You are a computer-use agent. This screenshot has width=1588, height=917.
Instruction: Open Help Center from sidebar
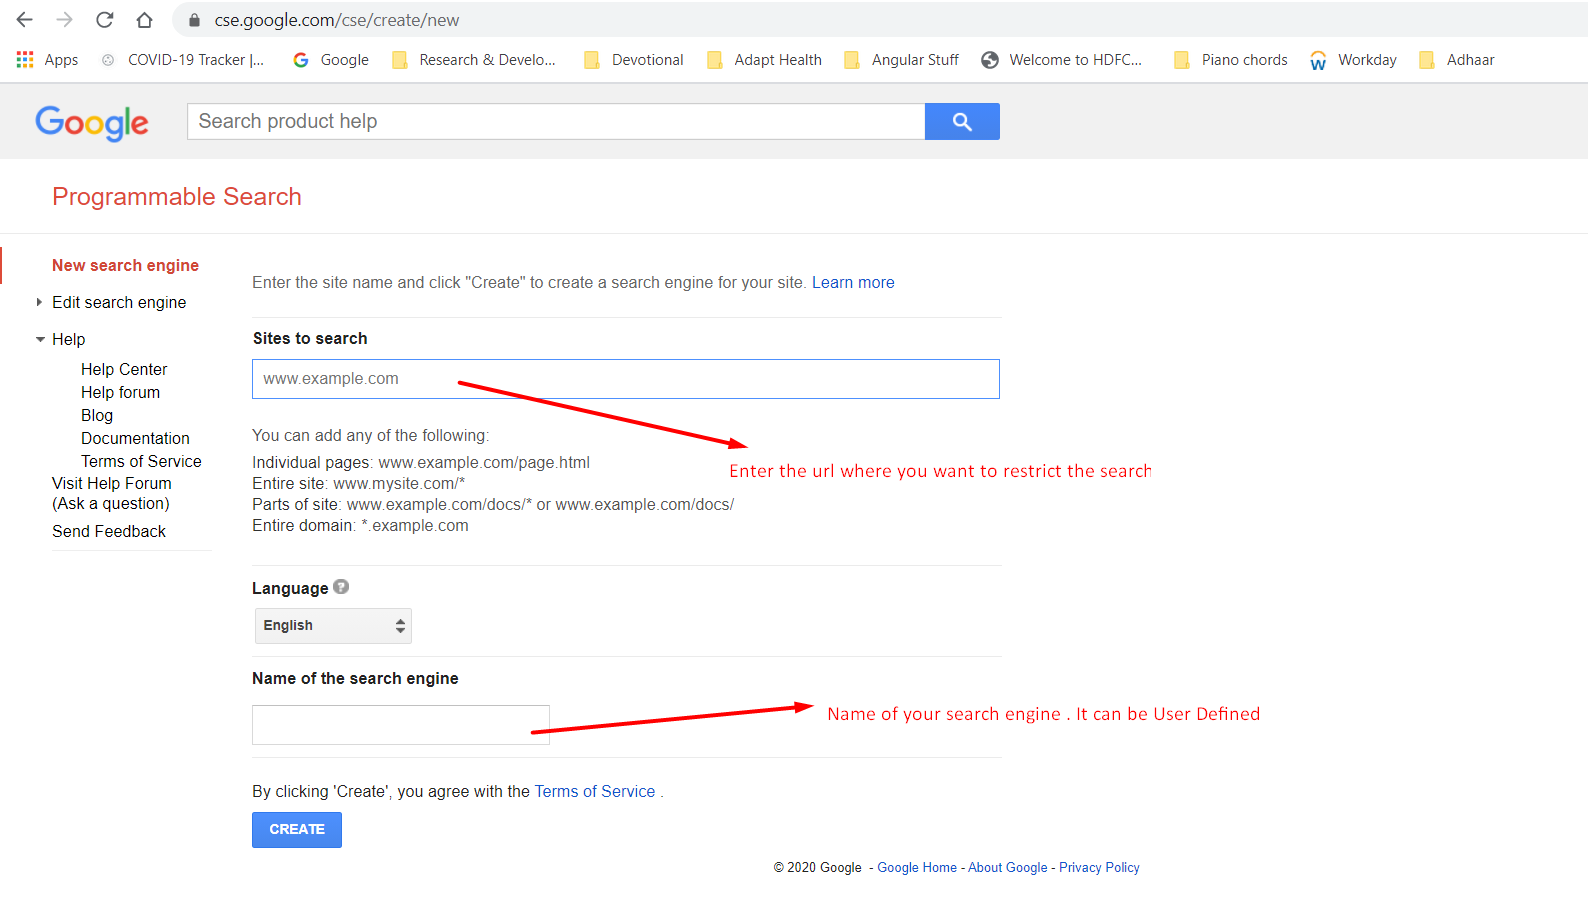tap(124, 369)
